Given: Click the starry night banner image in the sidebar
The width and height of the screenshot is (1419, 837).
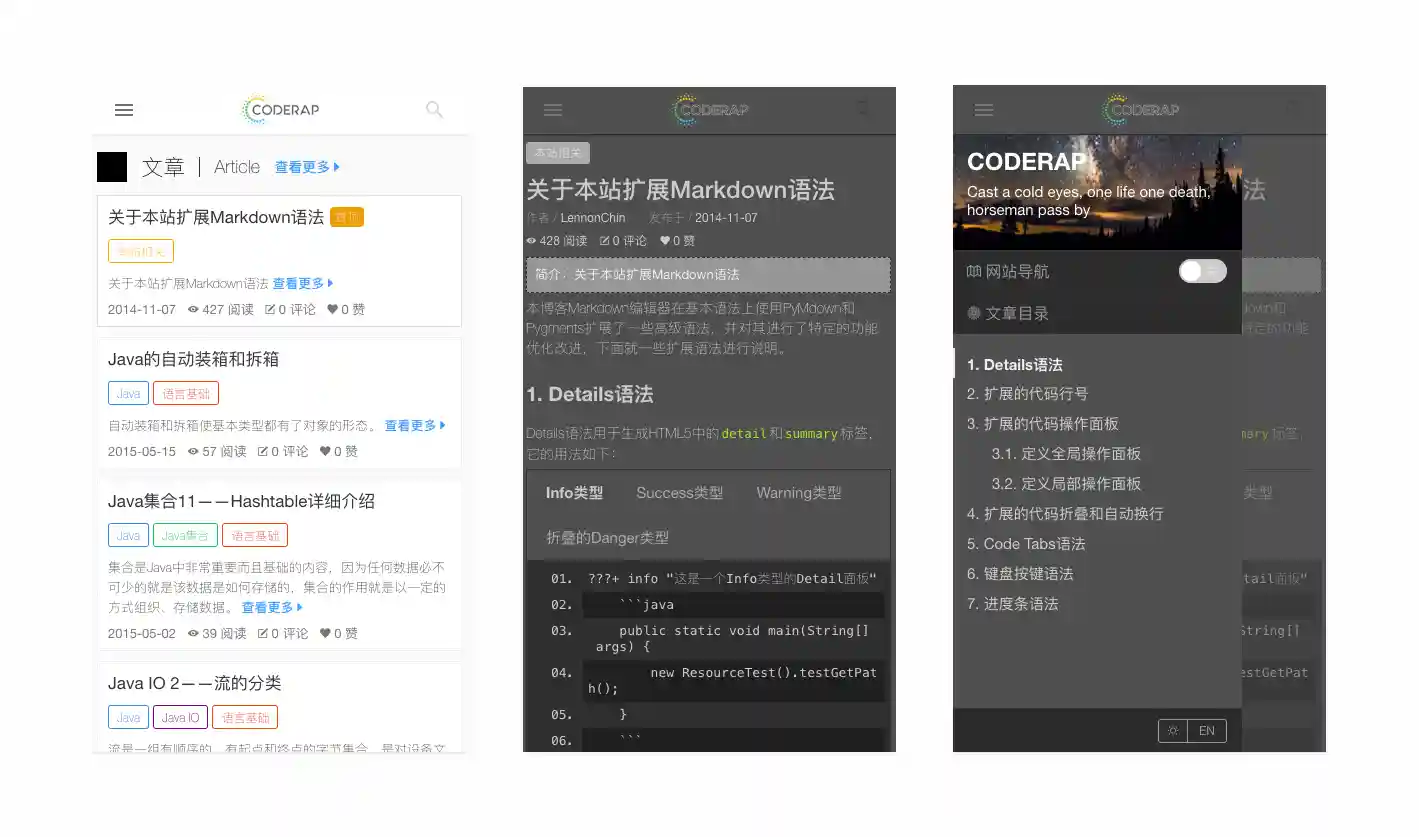Looking at the screenshot, I should [x=1097, y=193].
